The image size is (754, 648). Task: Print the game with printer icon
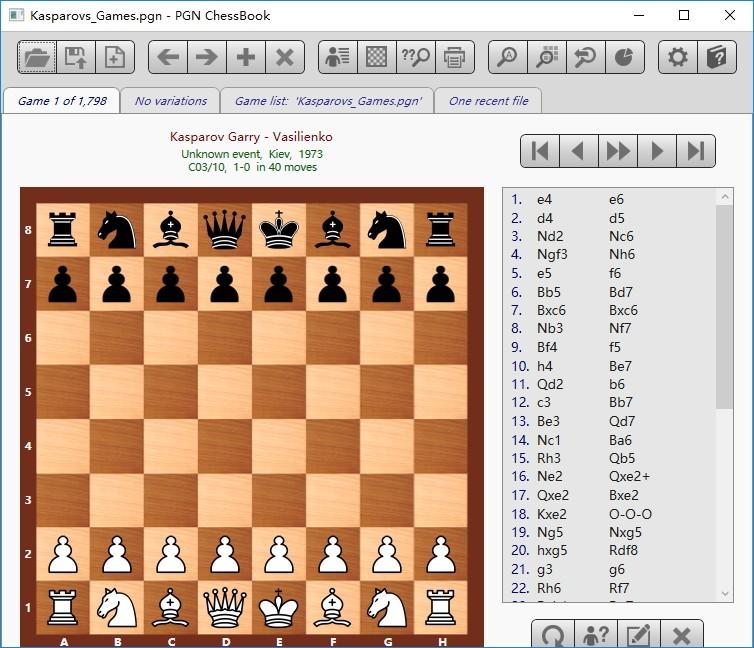[x=455, y=57]
